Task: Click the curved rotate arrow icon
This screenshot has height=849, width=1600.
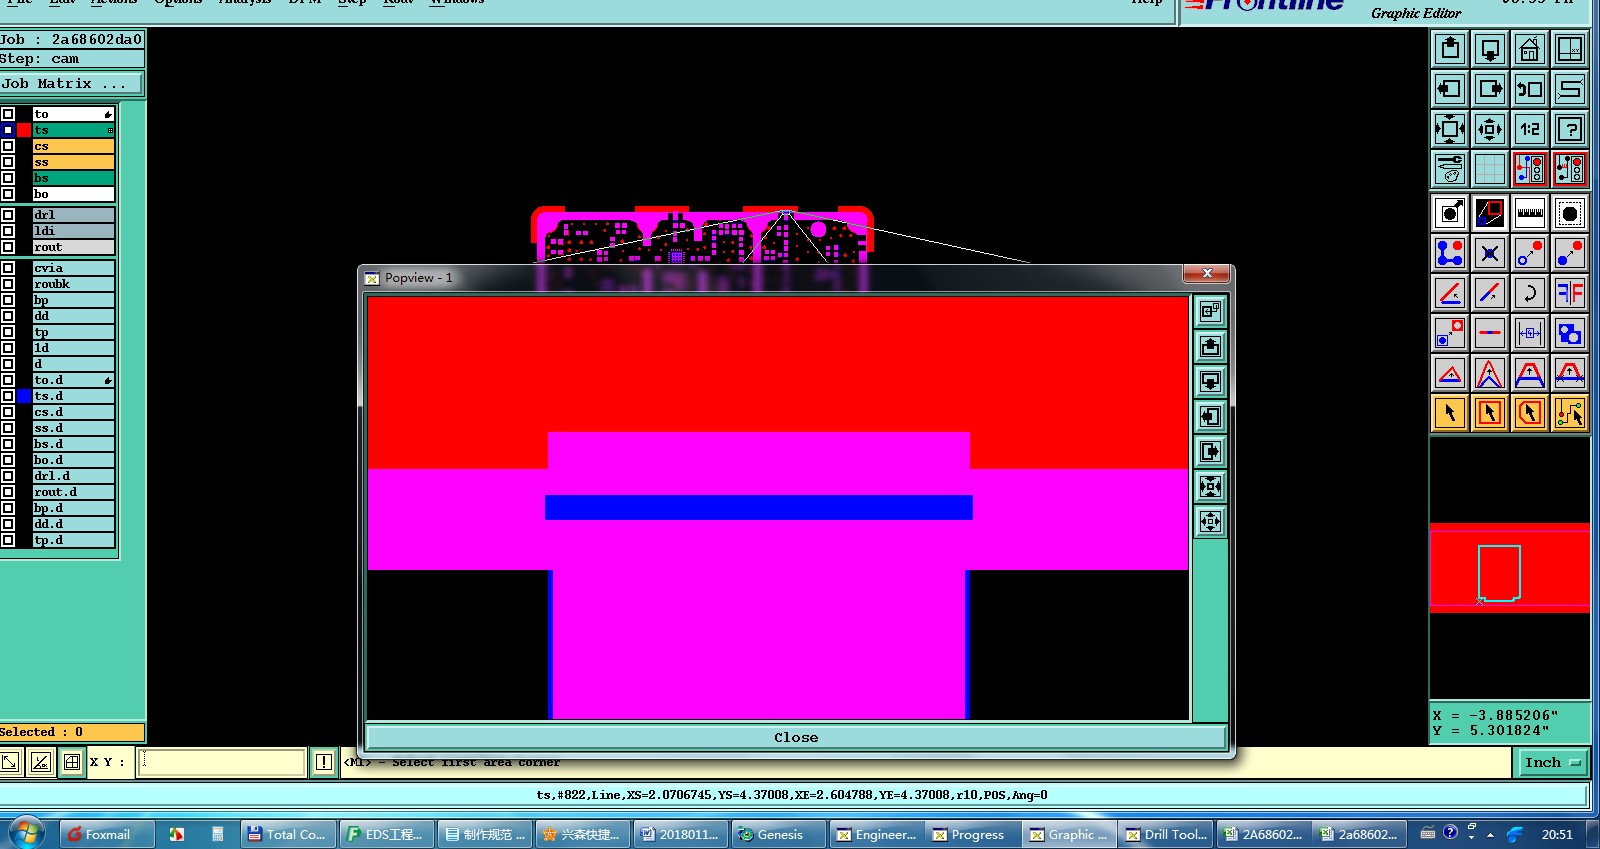Action: point(1530,293)
